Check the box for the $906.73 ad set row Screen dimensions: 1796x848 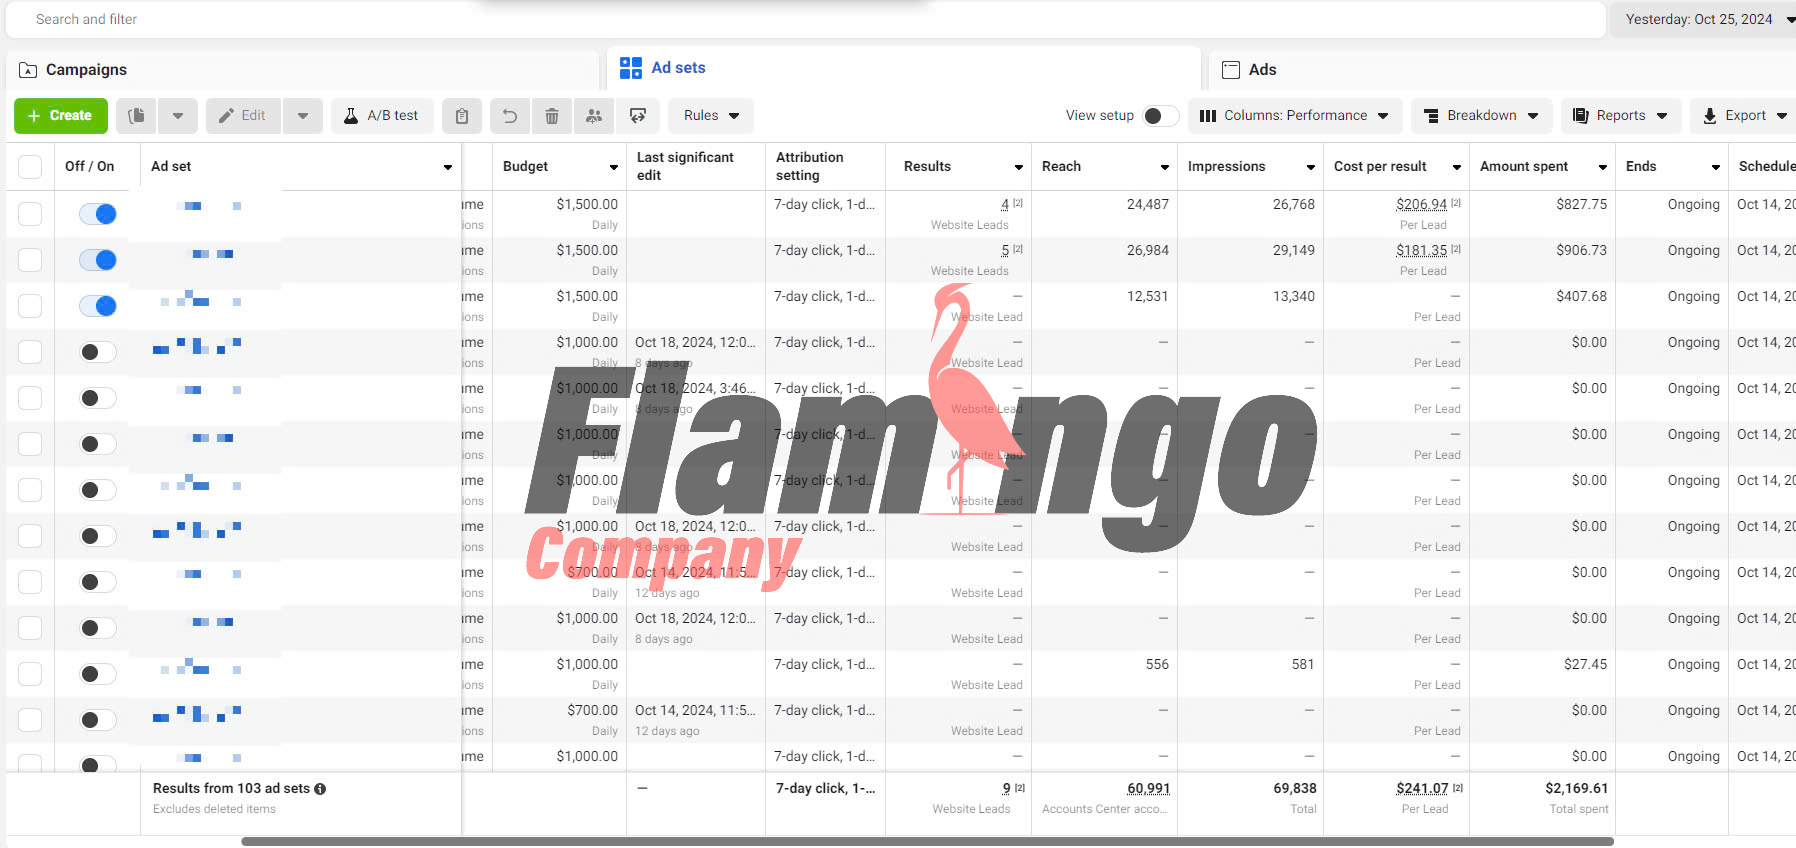click(30, 260)
